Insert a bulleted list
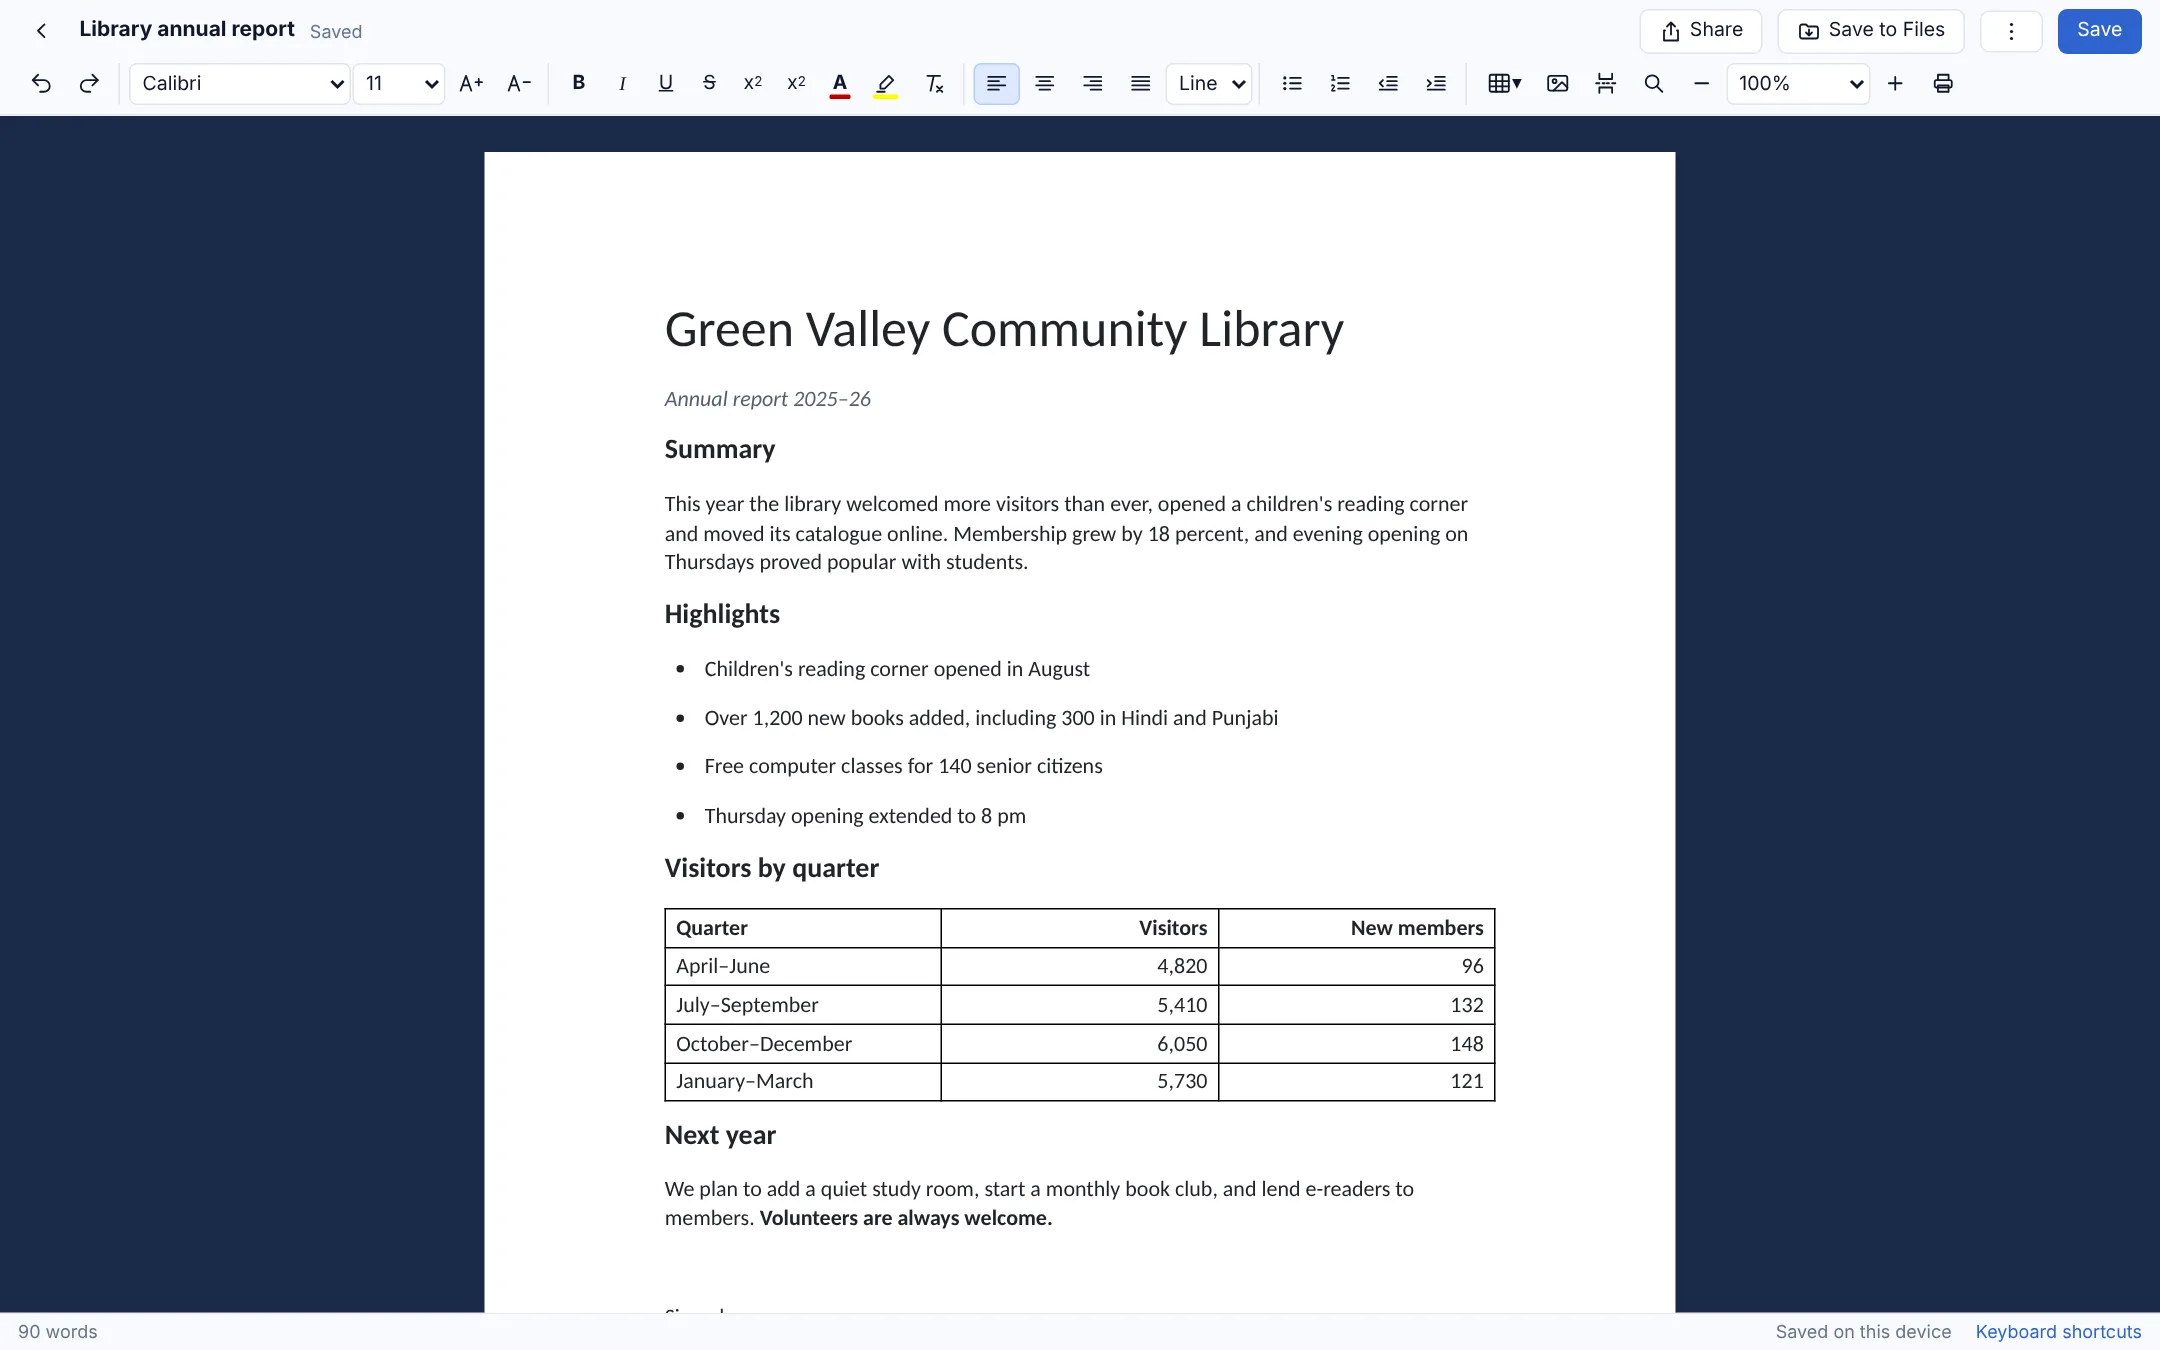Screen dimensions: 2160x1350 click(x=1292, y=84)
